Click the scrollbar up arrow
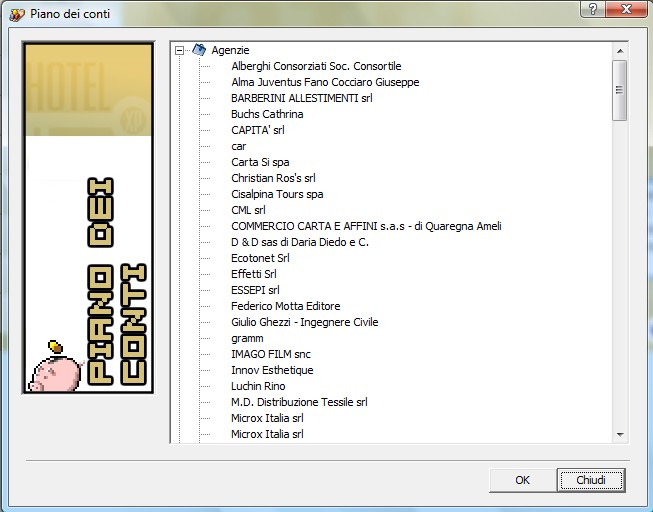Image resolution: width=653 pixels, height=512 pixels. pyautogui.click(x=620, y=51)
